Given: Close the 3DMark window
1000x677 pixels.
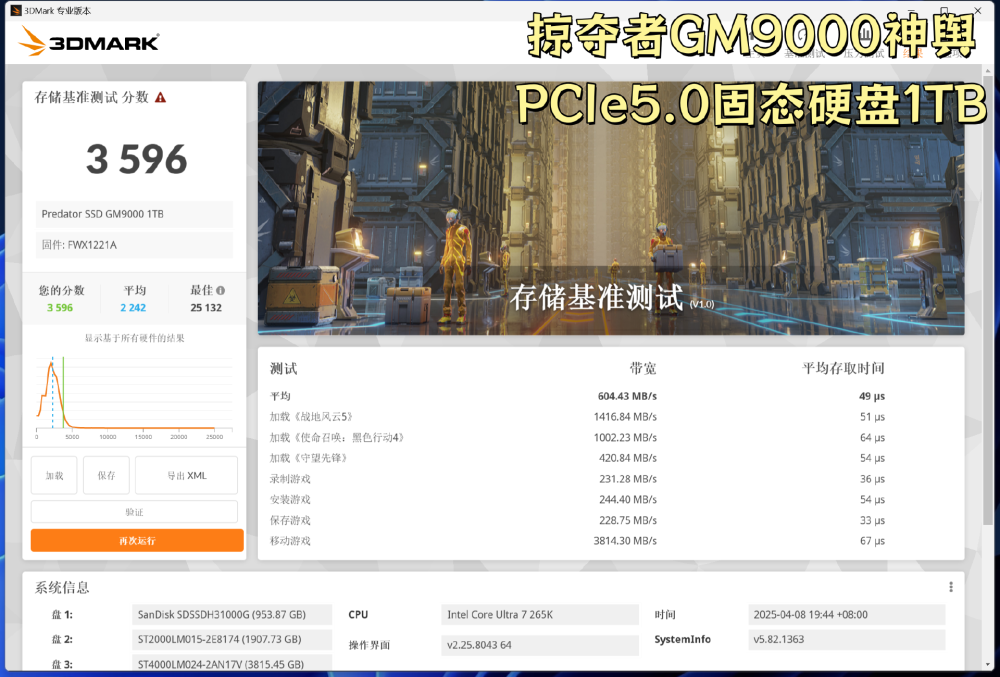Looking at the screenshot, I should pos(978,10).
